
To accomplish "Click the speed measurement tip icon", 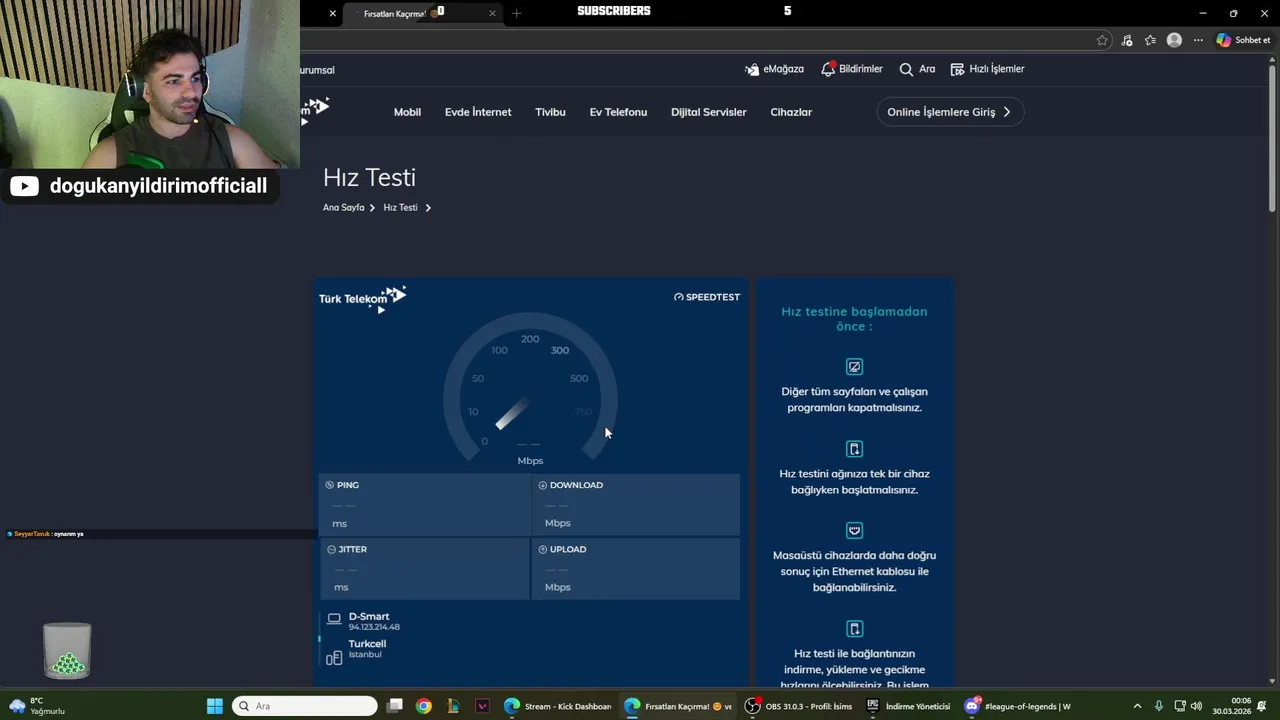I will click(854, 629).
